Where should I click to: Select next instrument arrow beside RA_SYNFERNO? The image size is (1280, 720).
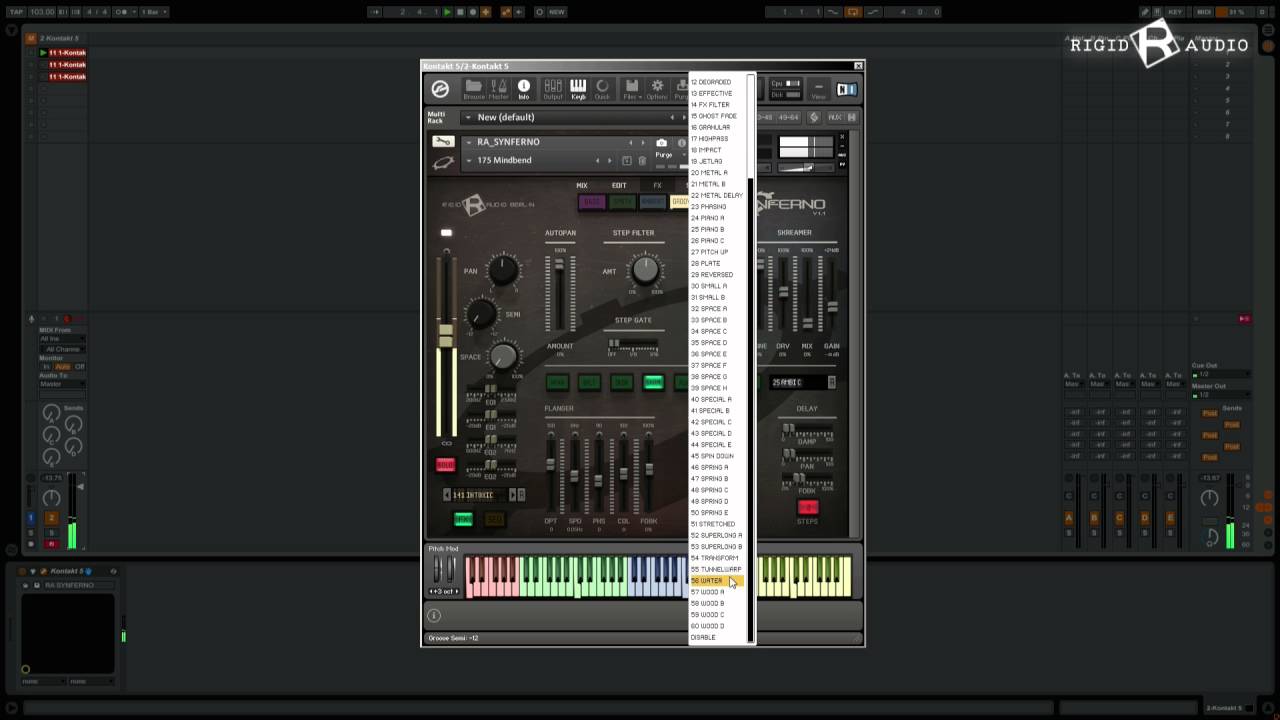(x=642, y=142)
